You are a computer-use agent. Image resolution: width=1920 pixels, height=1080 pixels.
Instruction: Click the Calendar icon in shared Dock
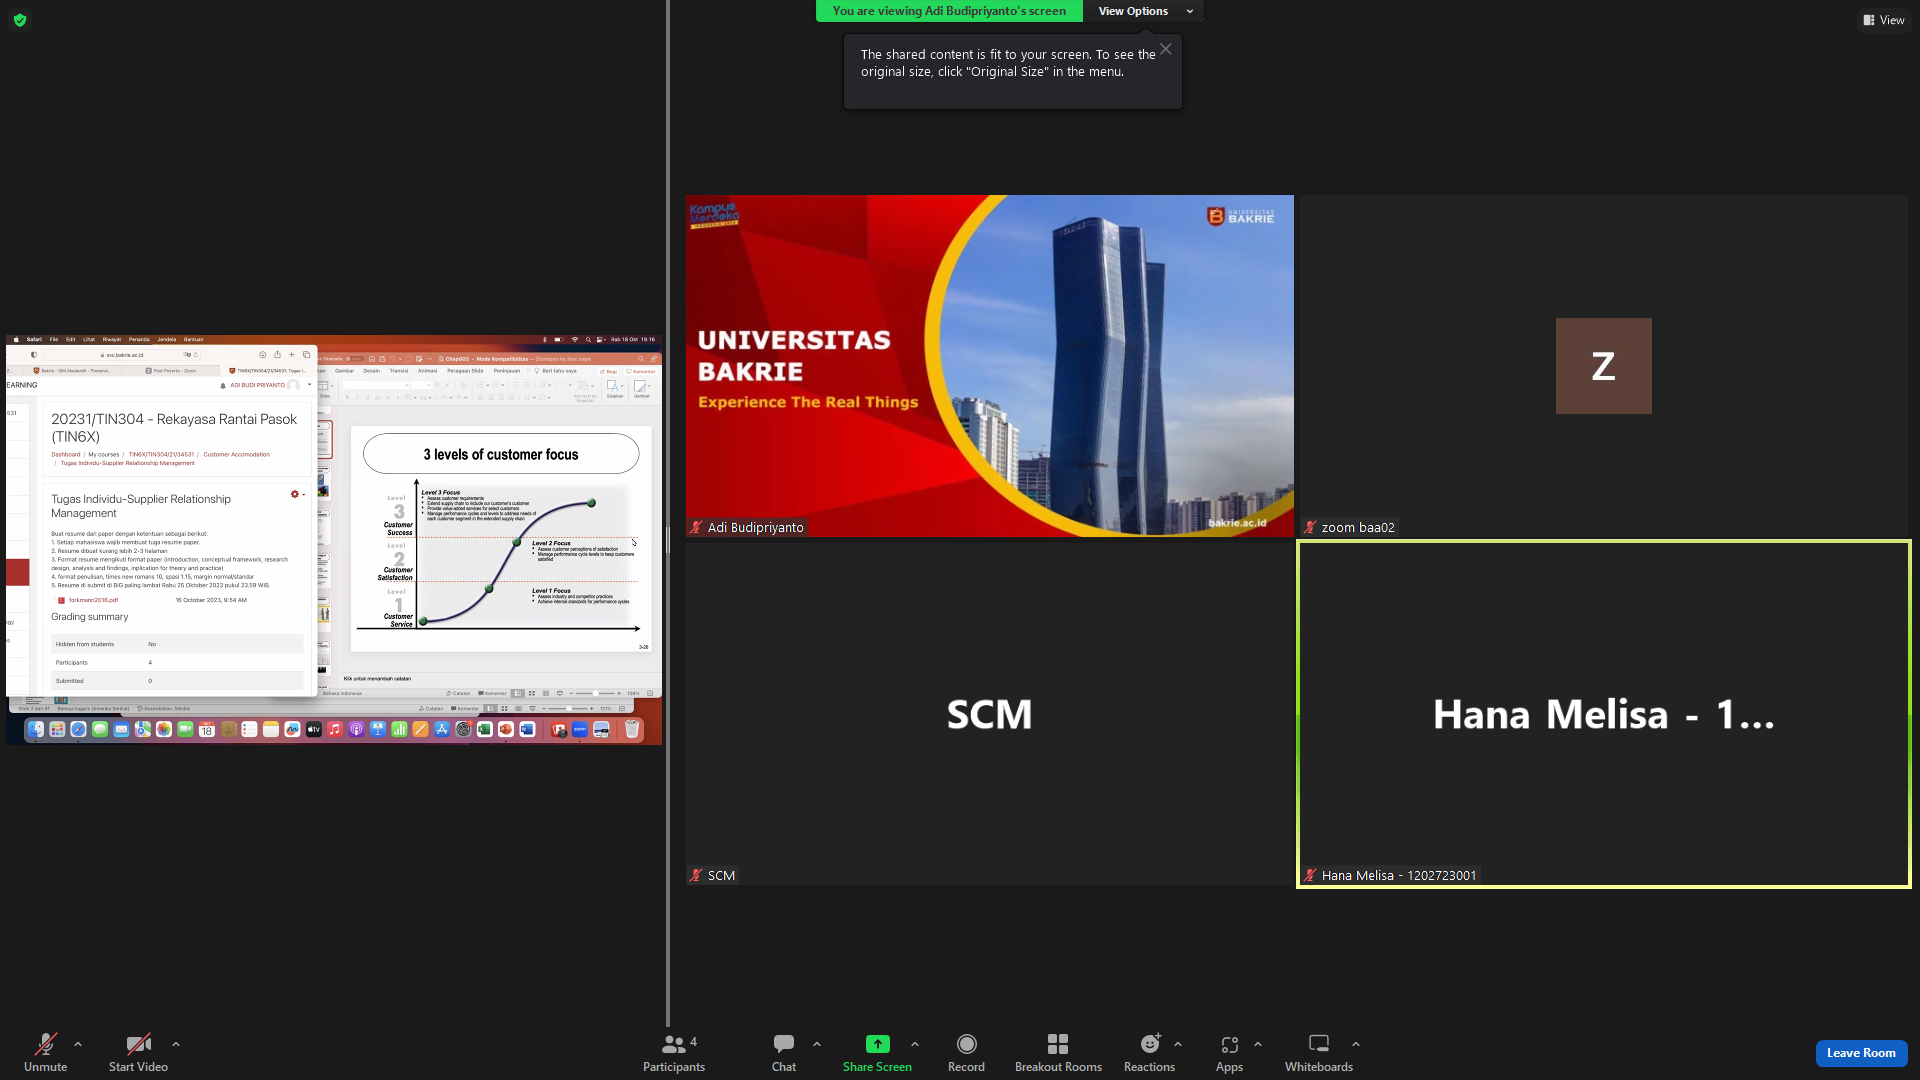[207, 730]
